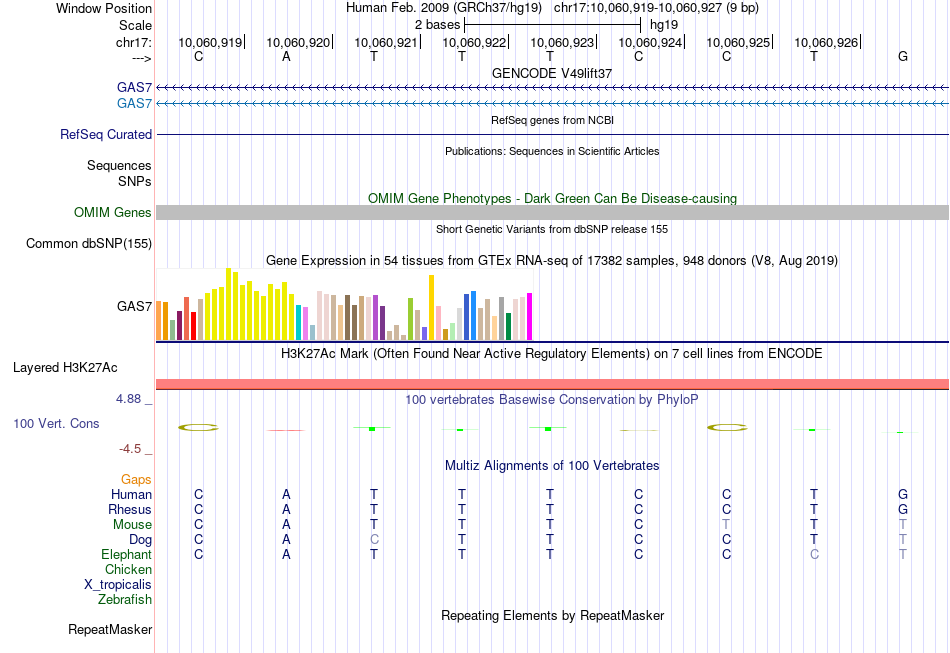950x653 pixels.
Task: Click the H3K27Ac Mark ENCODE track title
Action: point(552,354)
